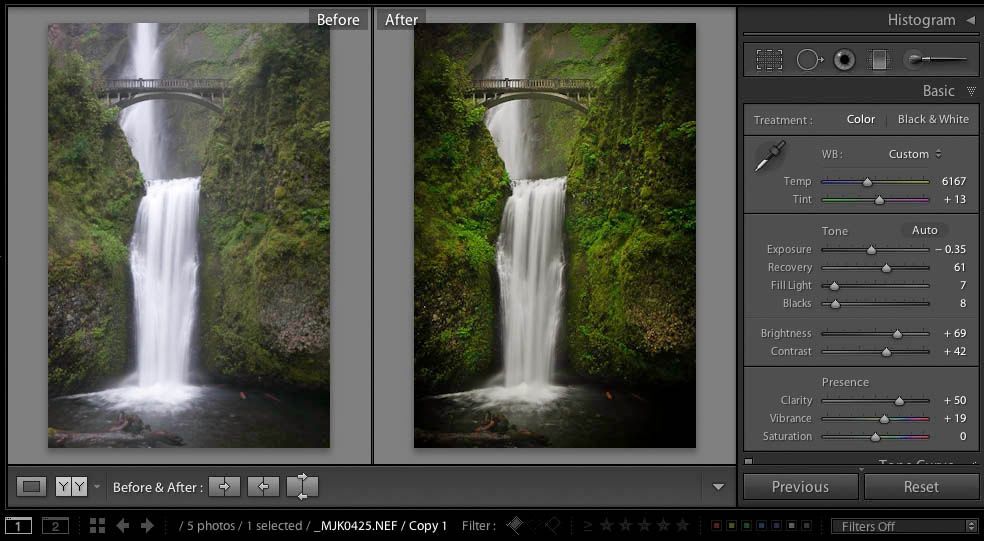Screen dimensions: 984x541
Task: Click the '5 photos / 1 selected' text
Action: pyautogui.click(x=244, y=526)
